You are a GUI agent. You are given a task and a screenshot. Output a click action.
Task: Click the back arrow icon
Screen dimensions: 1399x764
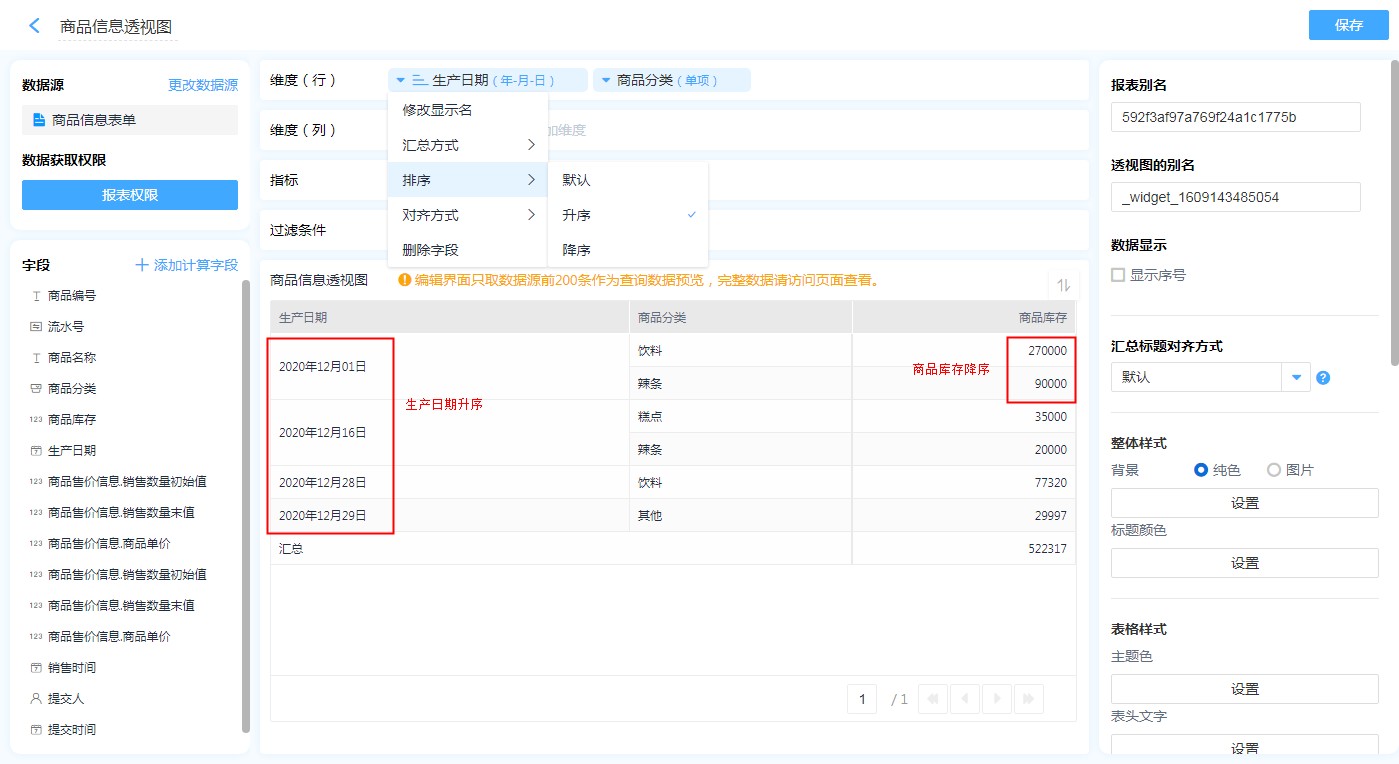pos(35,26)
